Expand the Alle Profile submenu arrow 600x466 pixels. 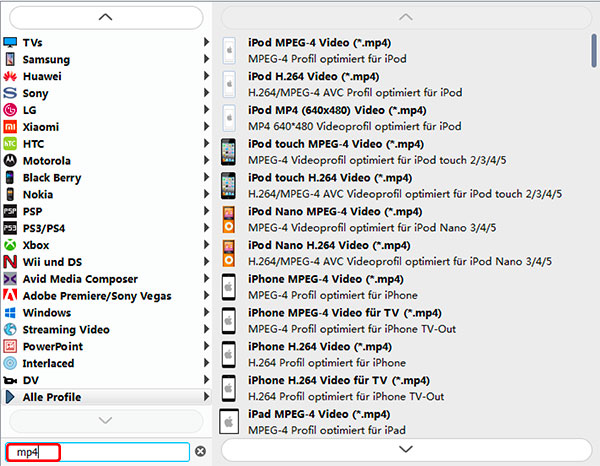point(206,397)
